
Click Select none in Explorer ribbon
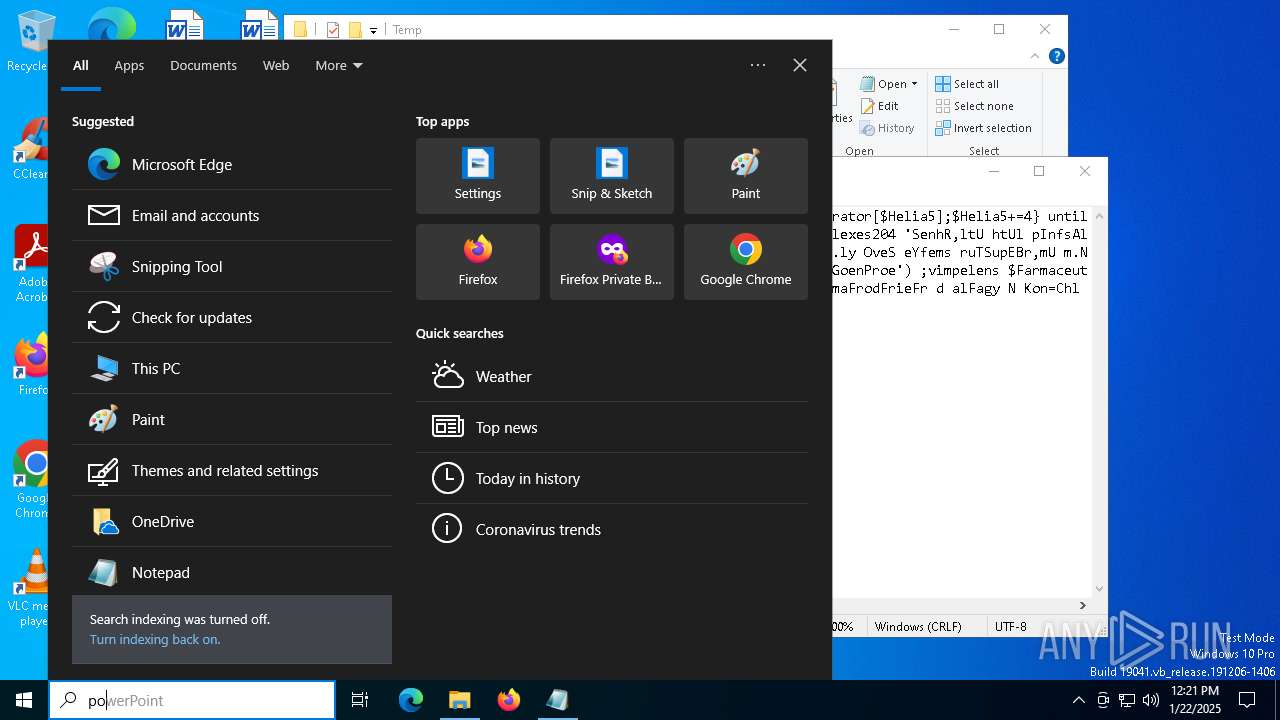[x=974, y=106]
